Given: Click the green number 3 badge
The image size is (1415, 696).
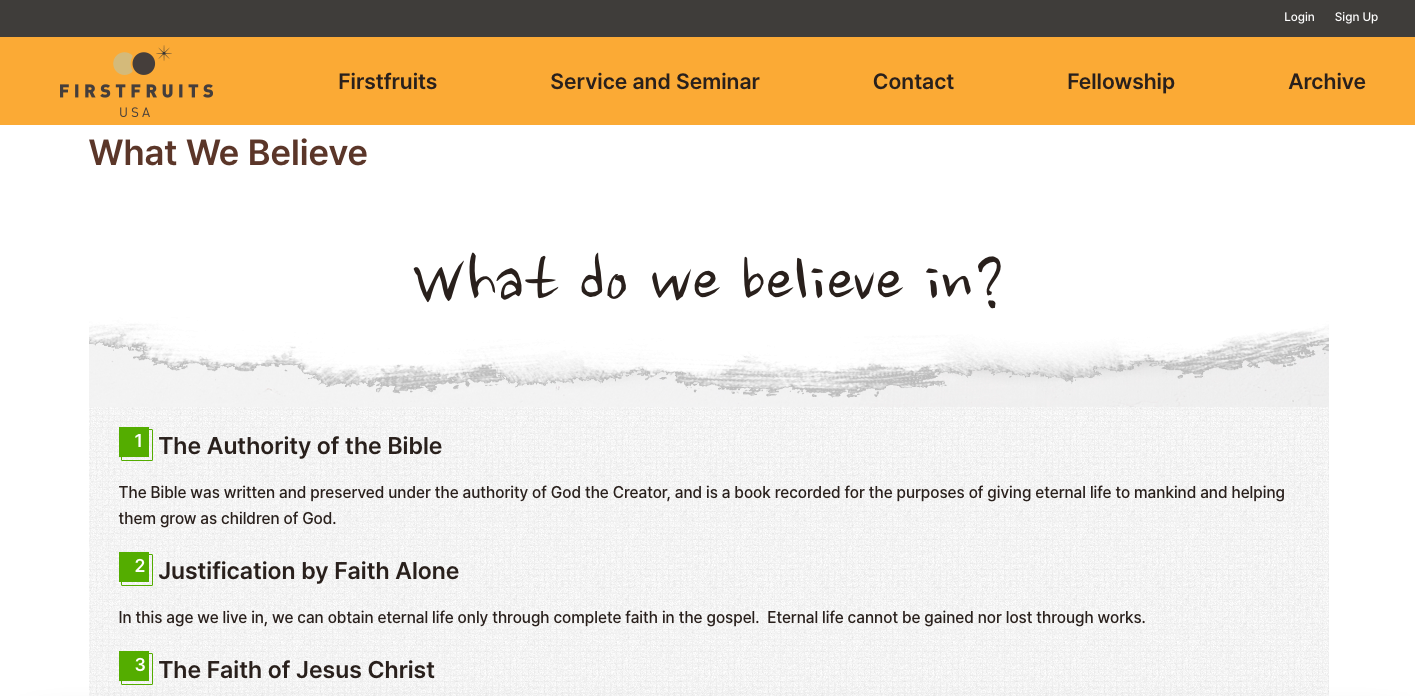Looking at the screenshot, I should (x=135, y=667).
